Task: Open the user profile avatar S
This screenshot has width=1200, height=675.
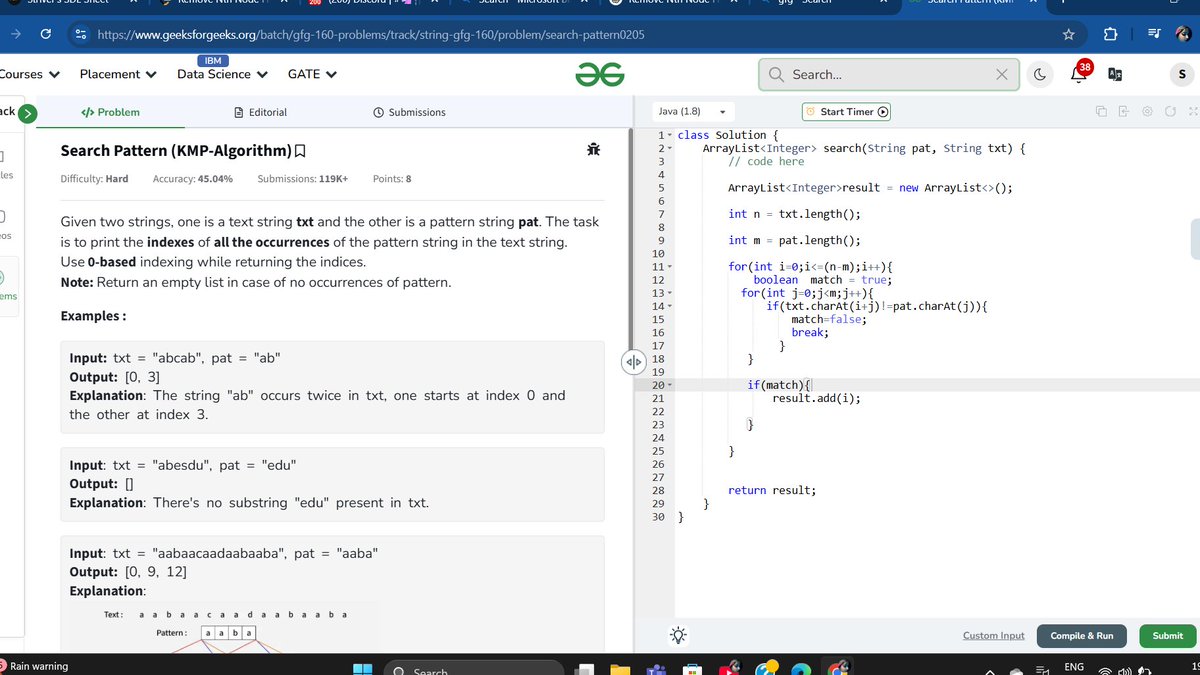Action: [1182, 74]
